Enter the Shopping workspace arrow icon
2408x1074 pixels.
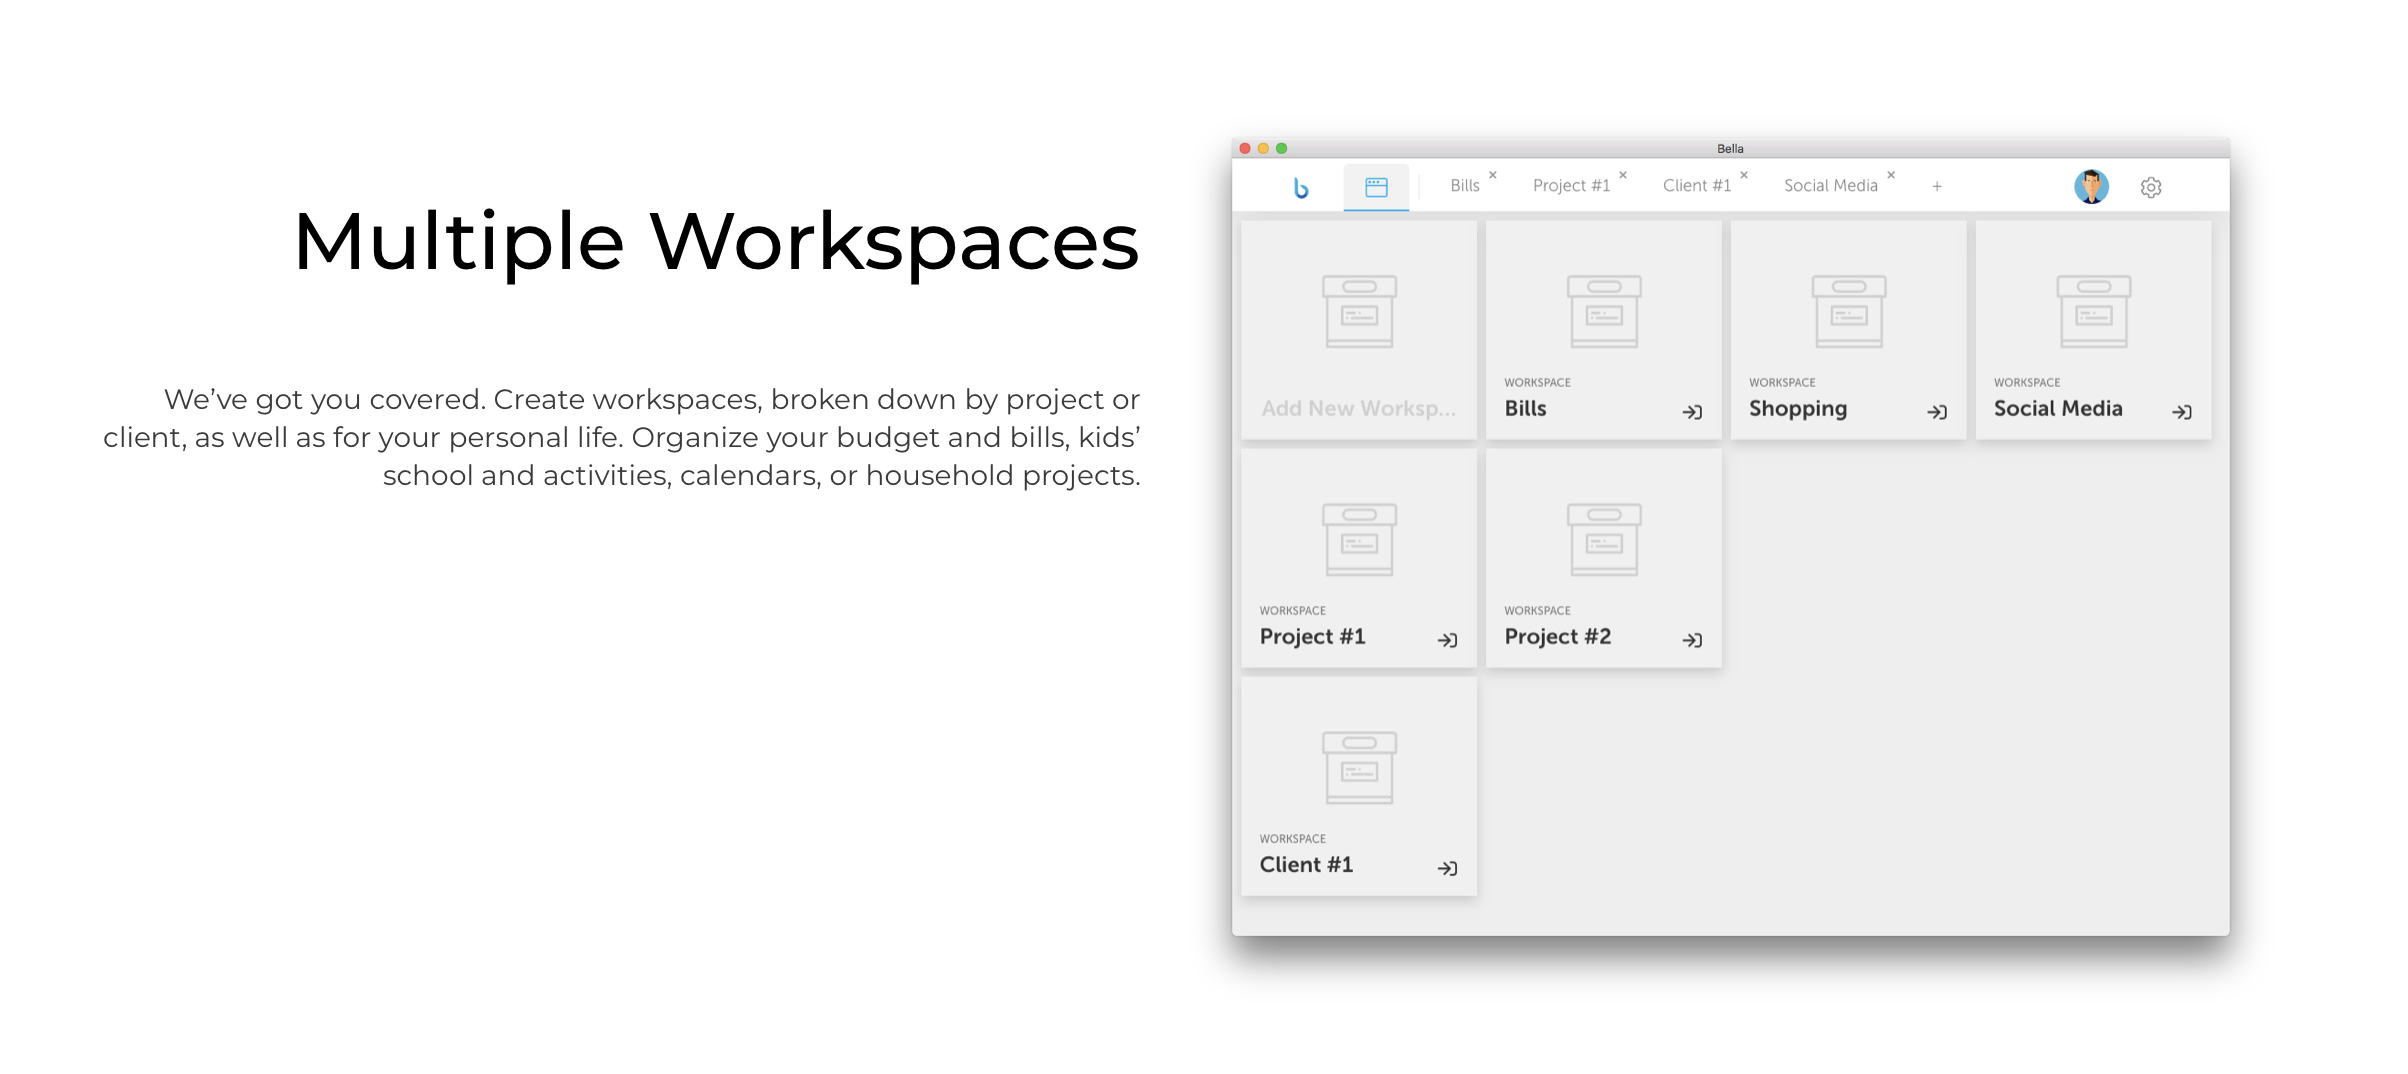(1937, 411)
